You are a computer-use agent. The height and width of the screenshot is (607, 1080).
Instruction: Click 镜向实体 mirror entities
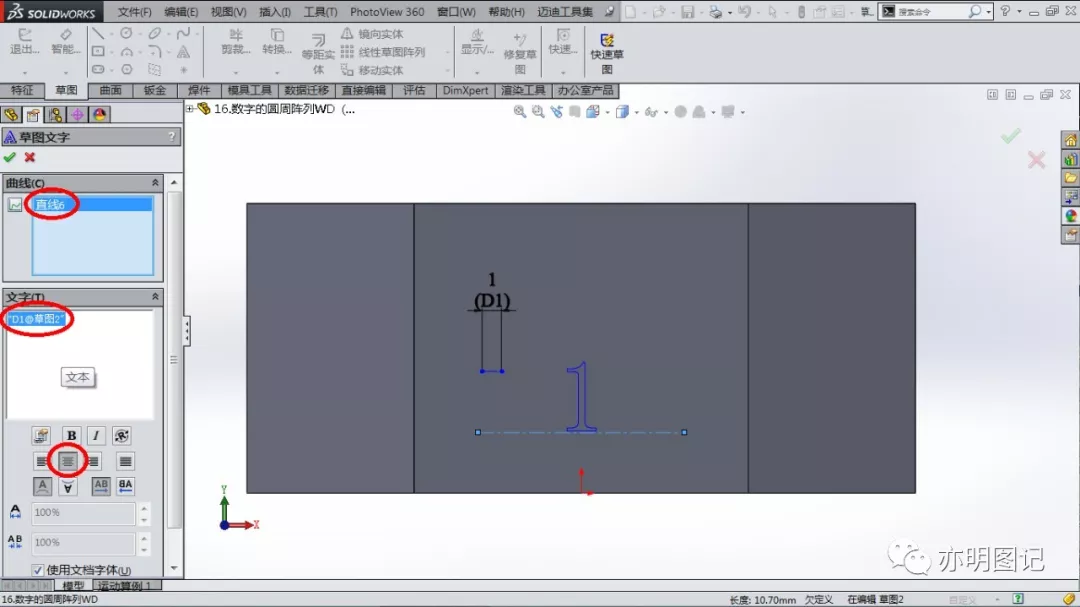point(373,34)
